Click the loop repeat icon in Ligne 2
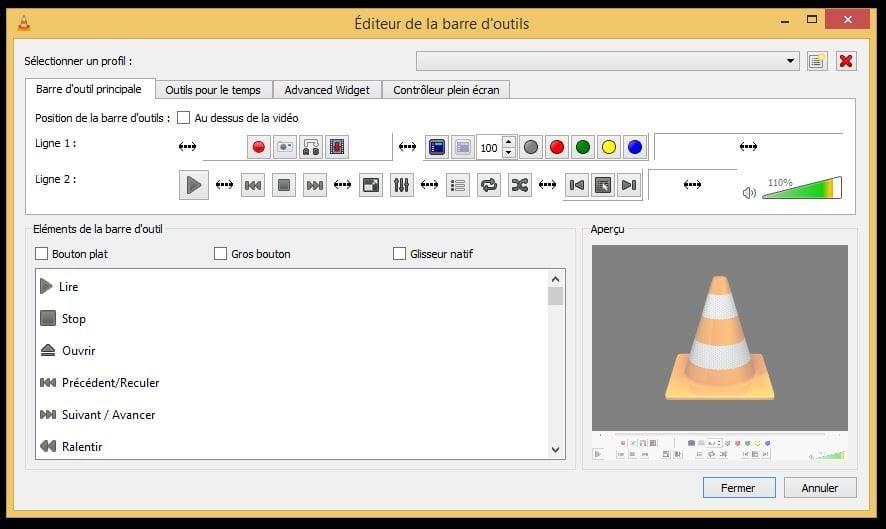 (489, 185)
